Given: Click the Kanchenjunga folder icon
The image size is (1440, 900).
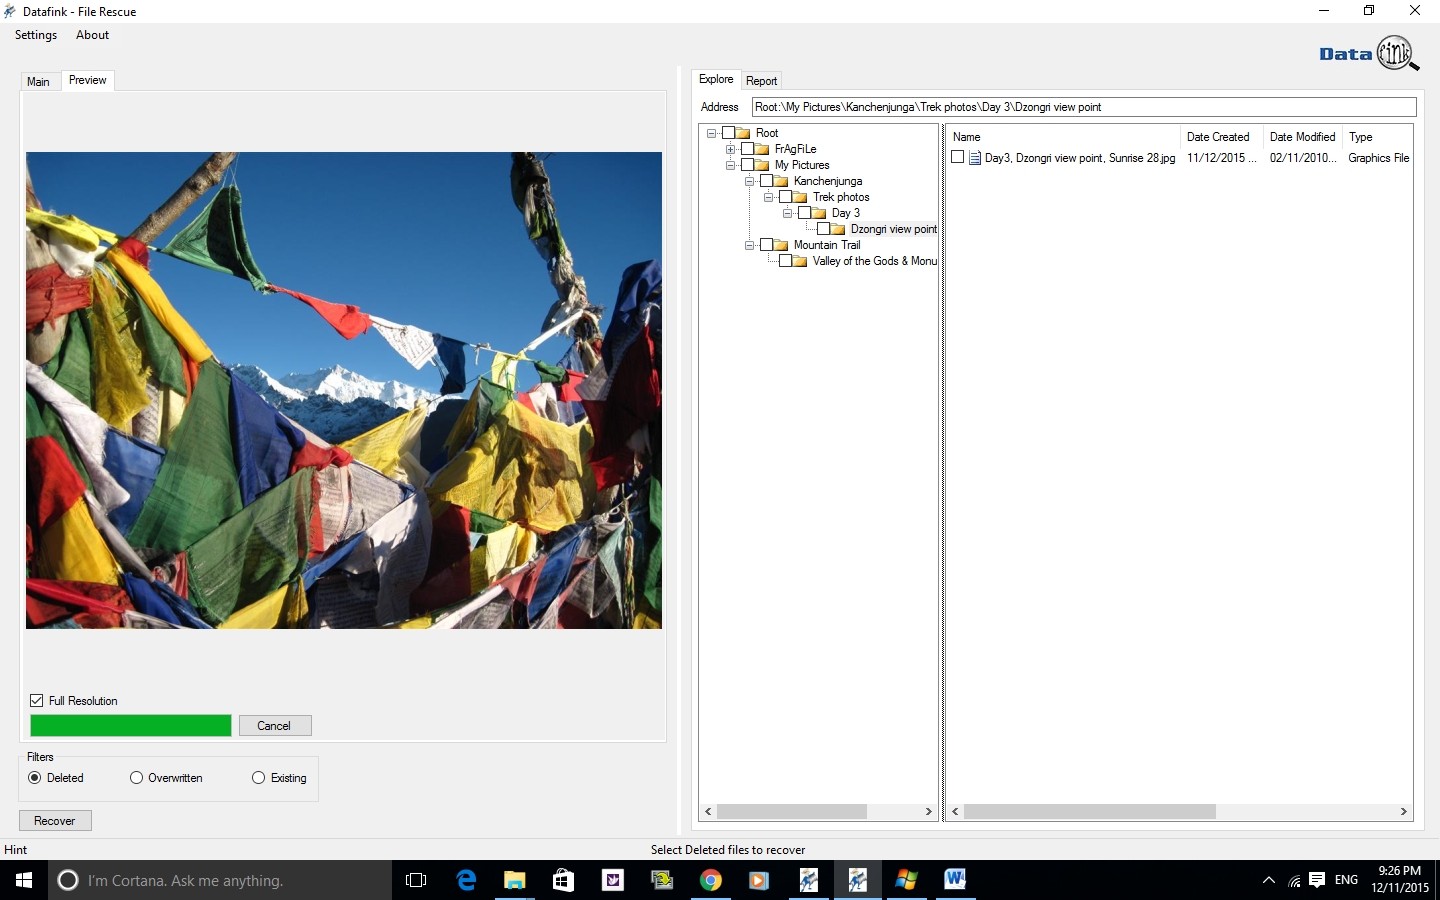Looking at the screenshot, I should pyautogui.click(x=781, y=181).
